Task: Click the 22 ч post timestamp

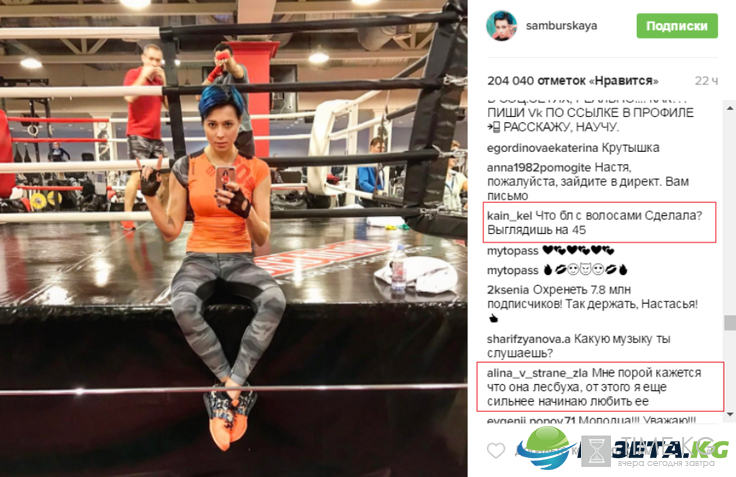Action: 706,81
